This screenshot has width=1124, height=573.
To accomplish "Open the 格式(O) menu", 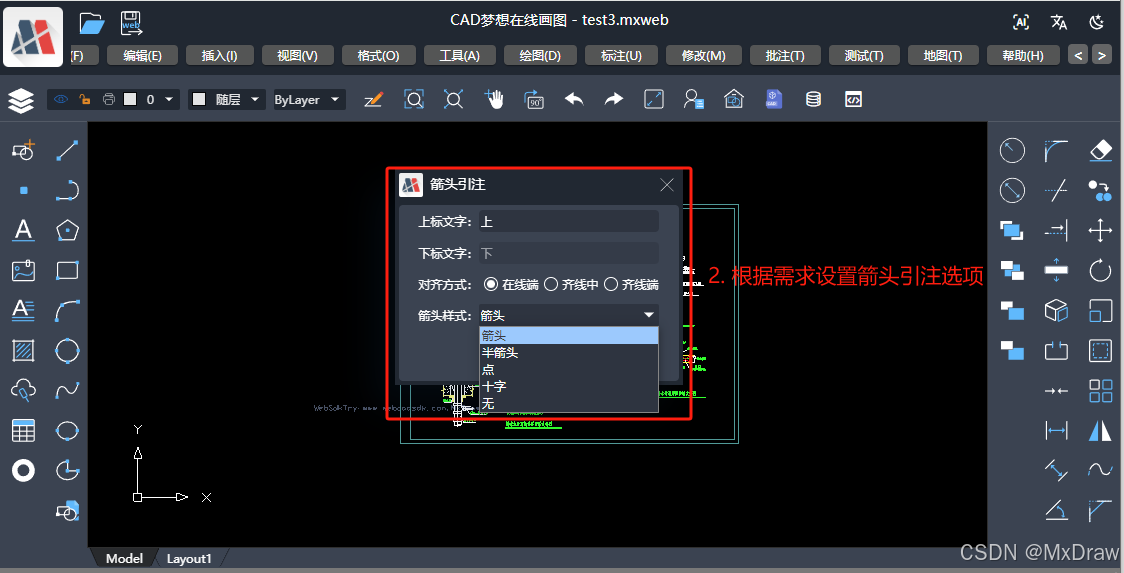I will pyautogui.click(x=378, y=55).
